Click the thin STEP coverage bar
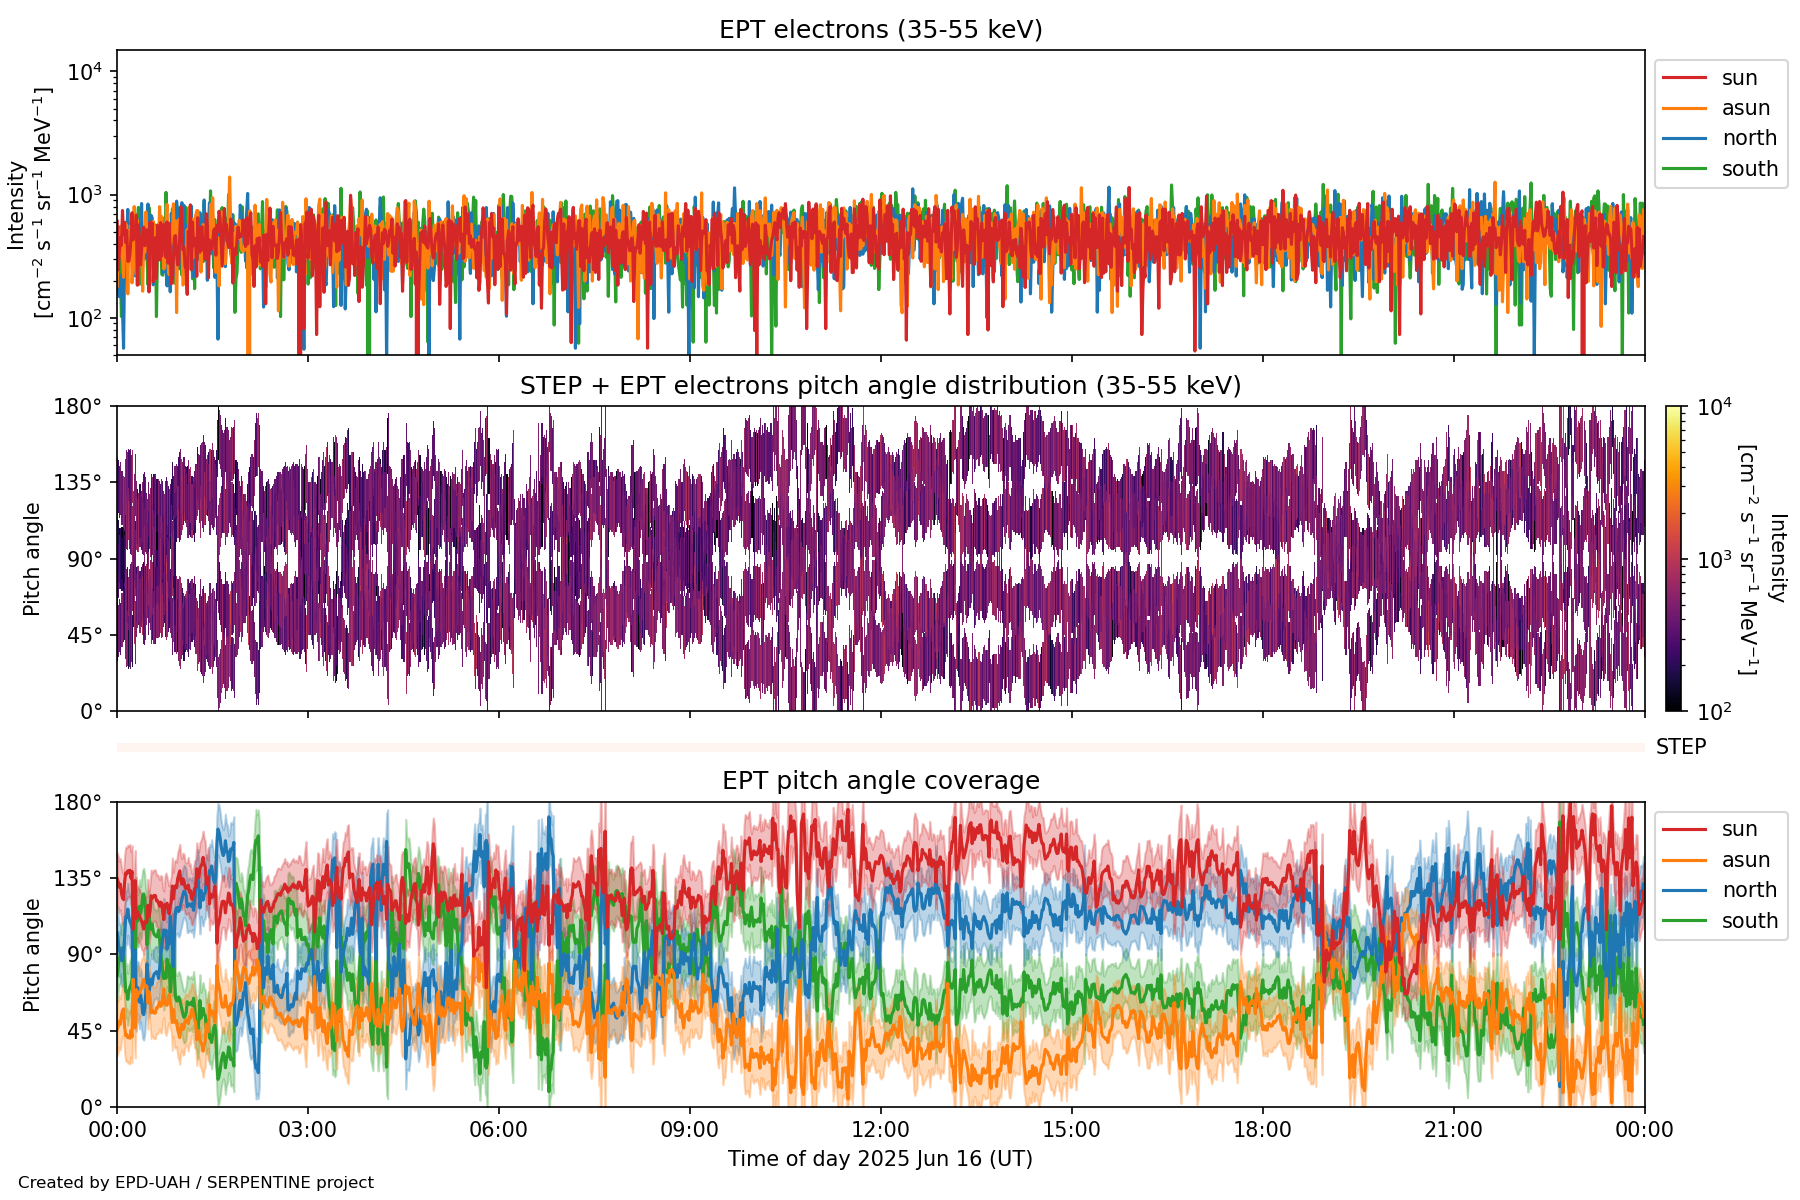 [x=880, y=747]
